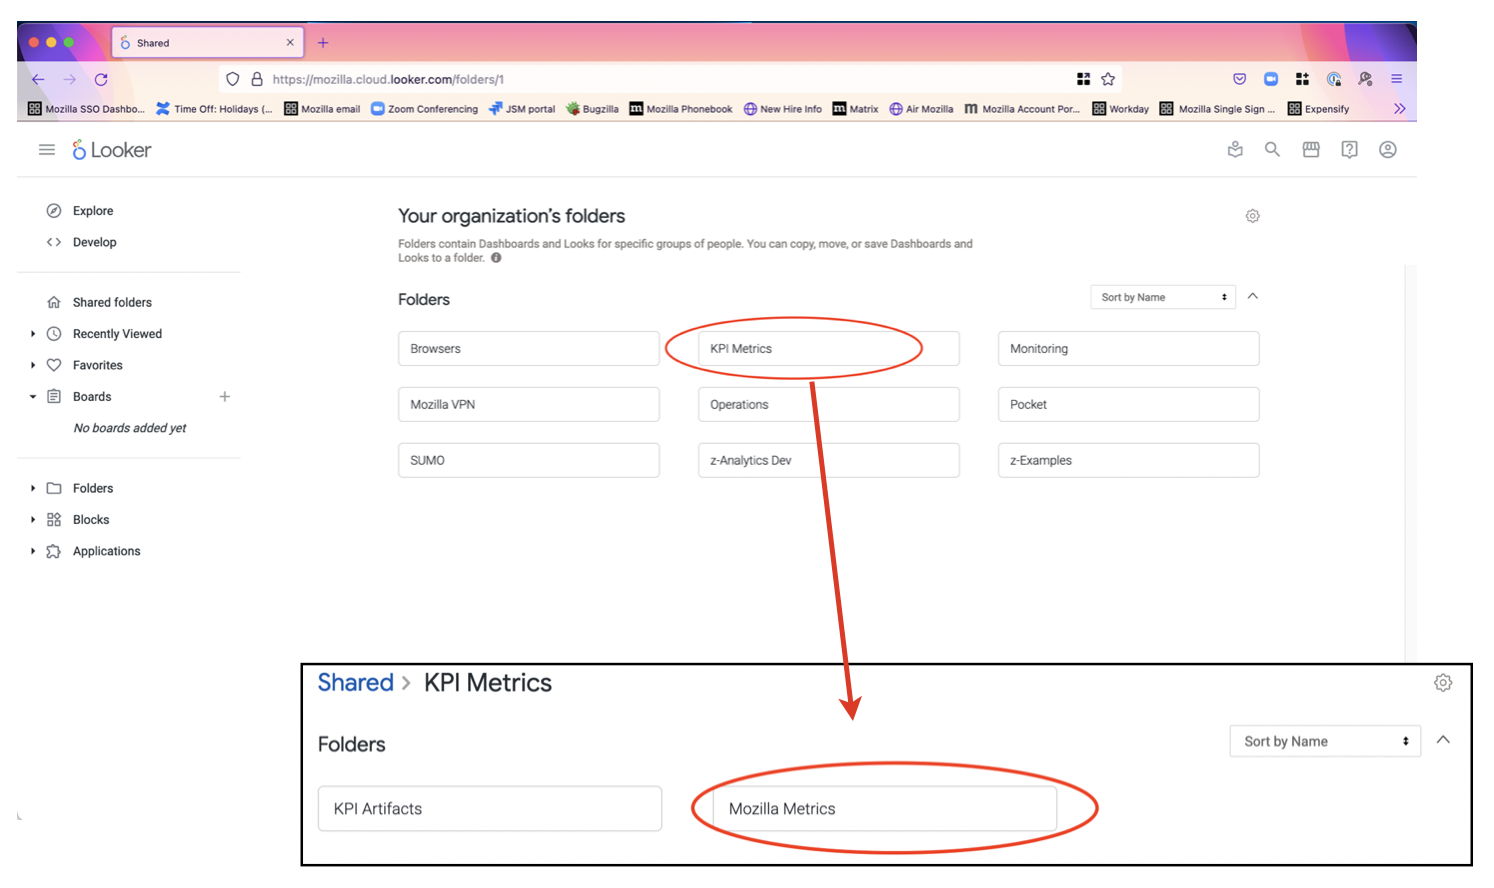Select Explore in the left sidebar
This screenshot has height=888, width=1494.
click(93, 211)
